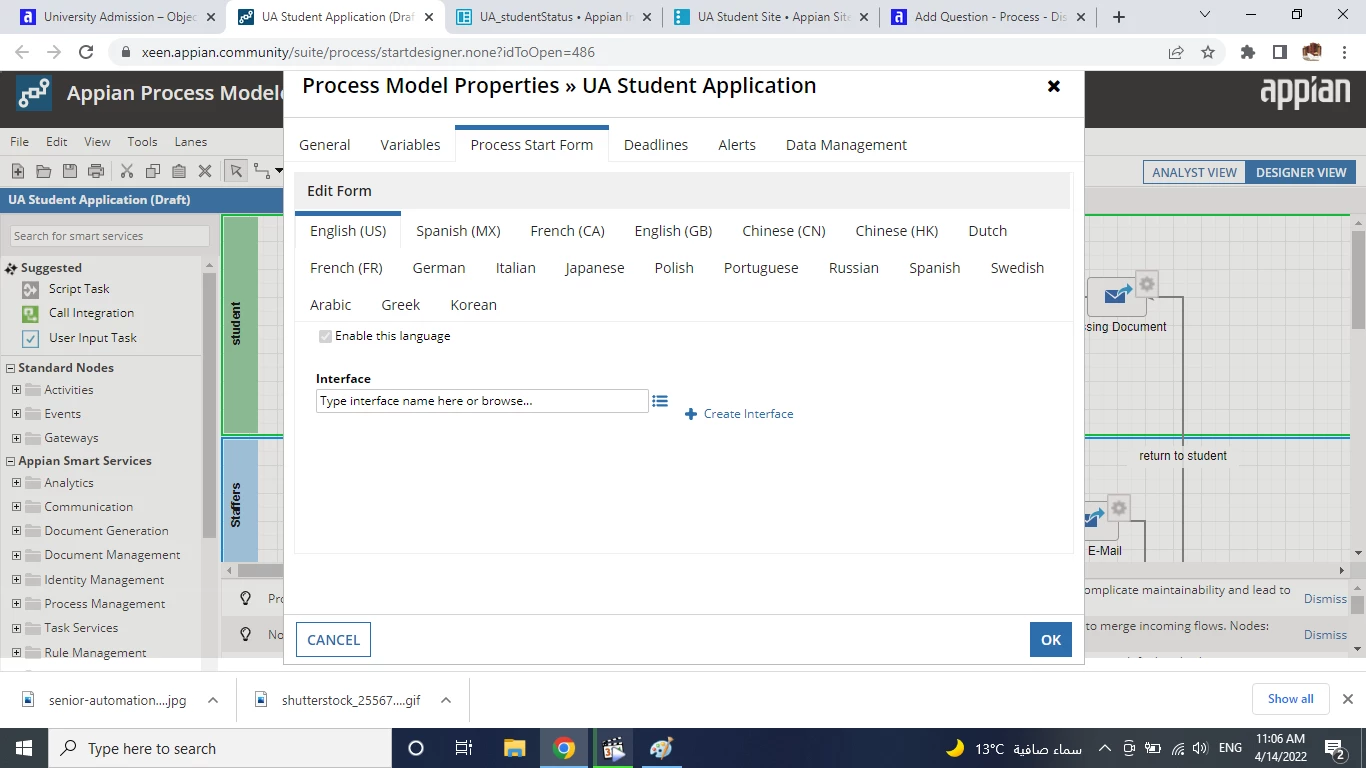Click the Cut scissors icon

(x=127, y=172)
